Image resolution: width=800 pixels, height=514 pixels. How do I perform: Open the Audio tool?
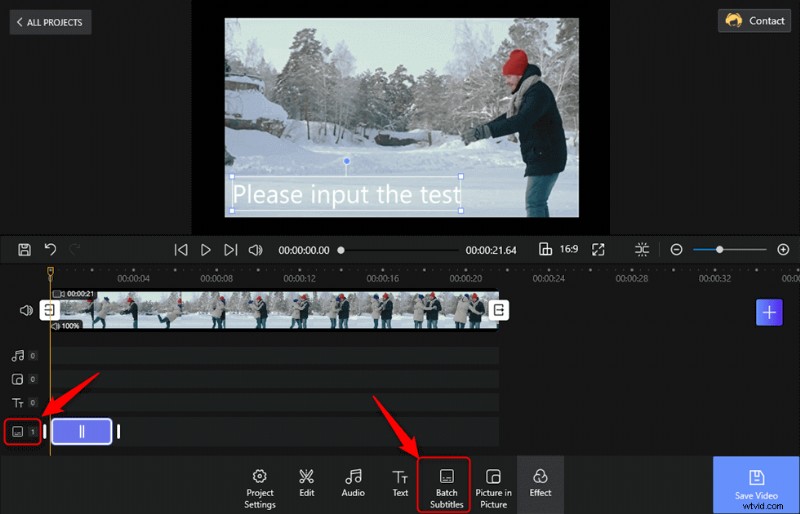point(353,483)
